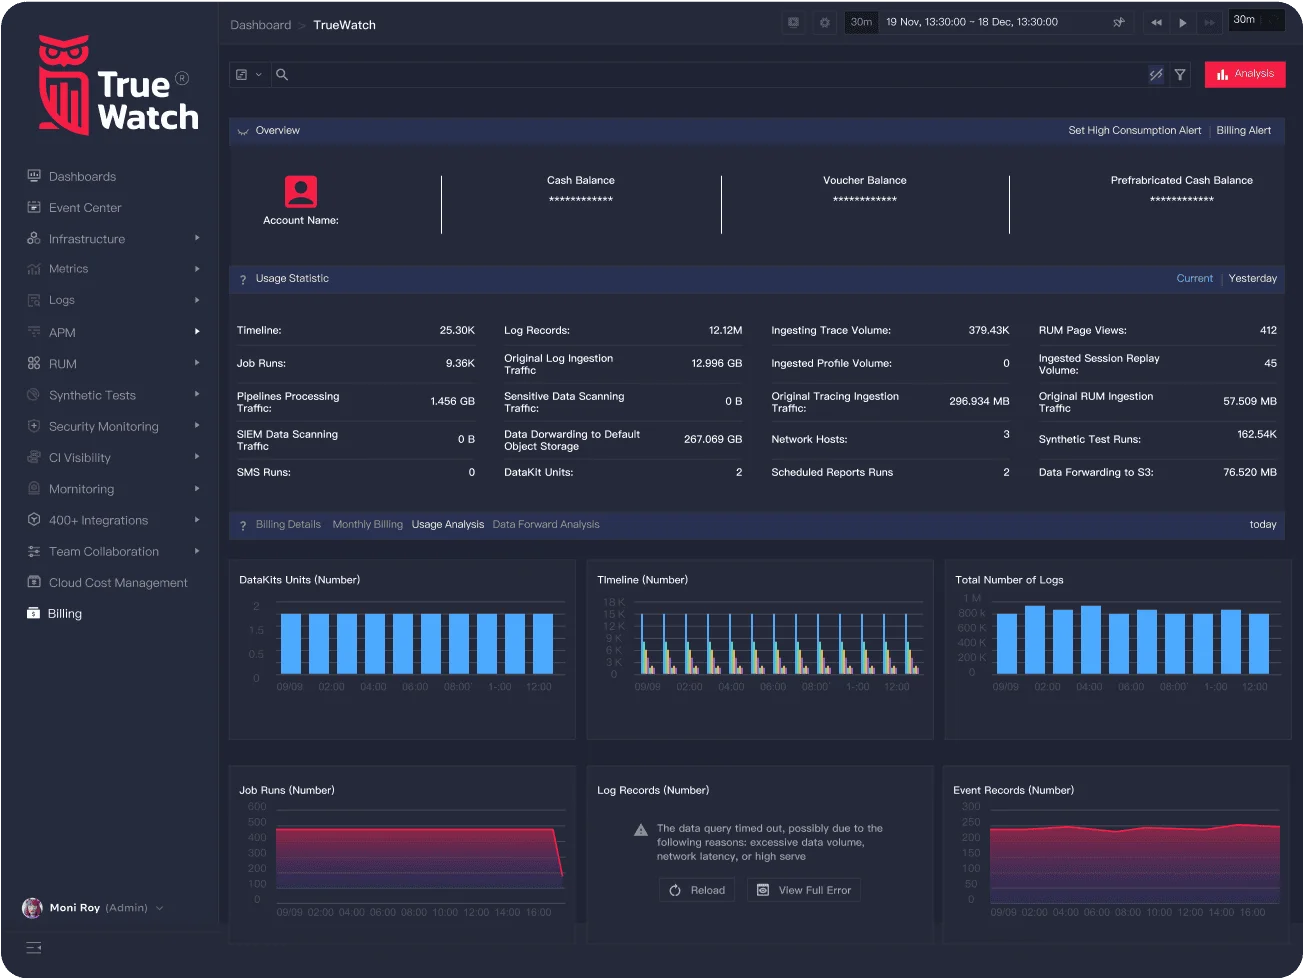The width and height of the screenshot is (1303, 978).
Task: Step time range forward with fast-forward icon
Action: coord(1210,22)
